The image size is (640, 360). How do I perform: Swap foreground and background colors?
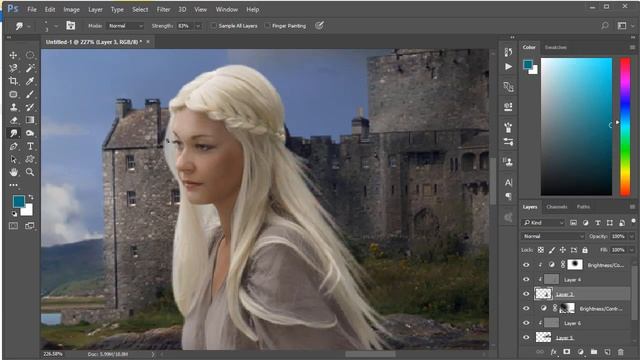tap(31, 197)
